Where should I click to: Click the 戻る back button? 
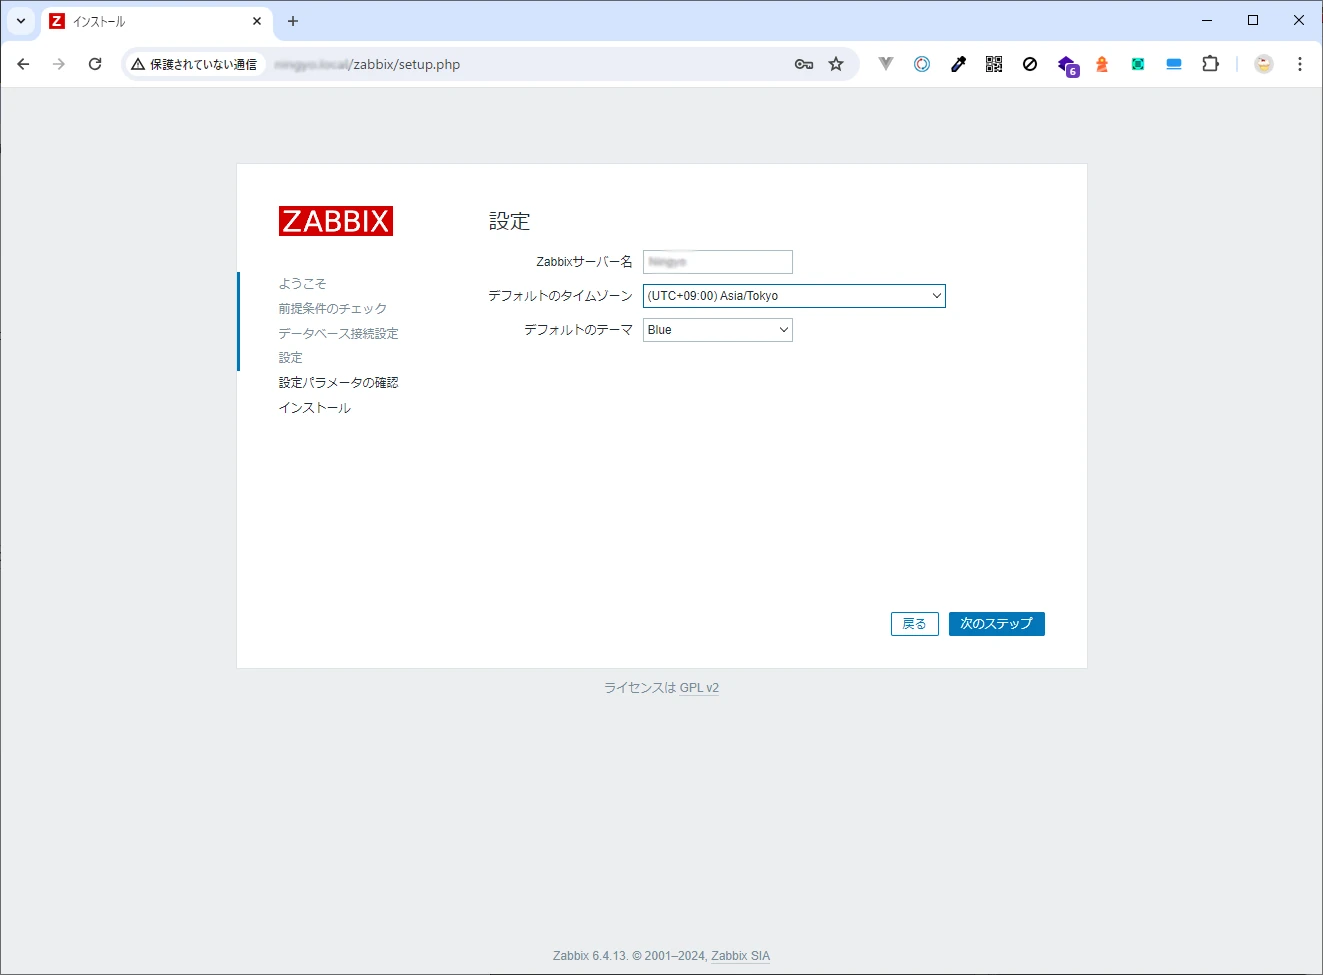[915, 624]
